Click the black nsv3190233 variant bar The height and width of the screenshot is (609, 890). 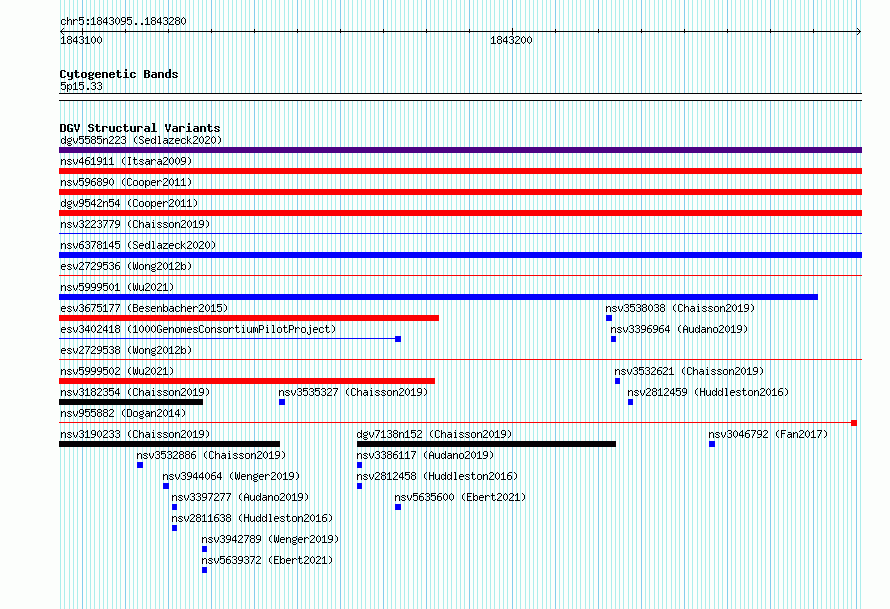click(x=169, y=444)
